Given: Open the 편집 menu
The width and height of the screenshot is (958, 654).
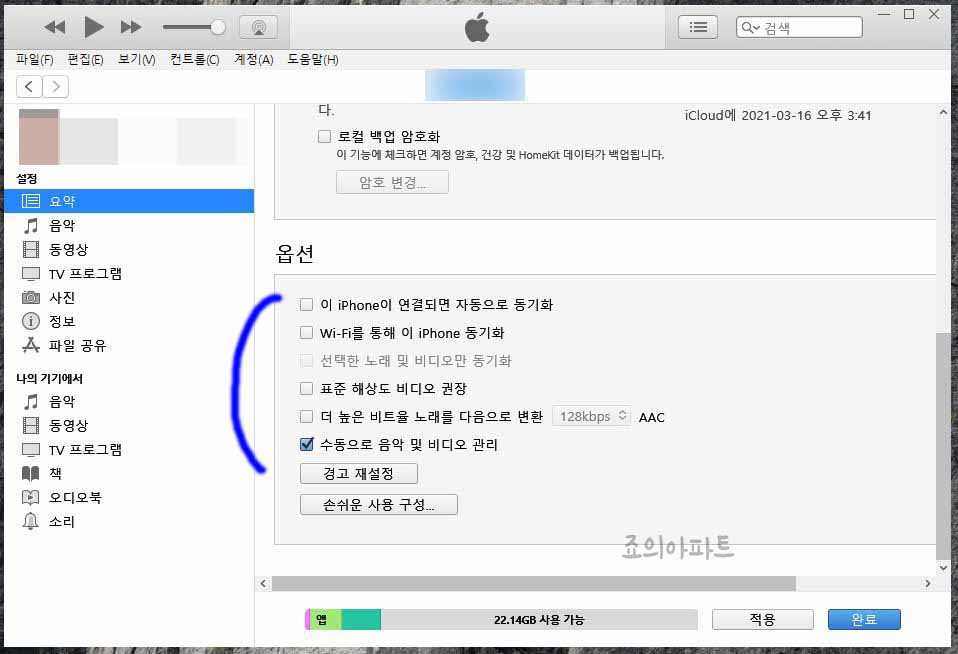Looking at the screenshot, I should [x=84, y=59].
